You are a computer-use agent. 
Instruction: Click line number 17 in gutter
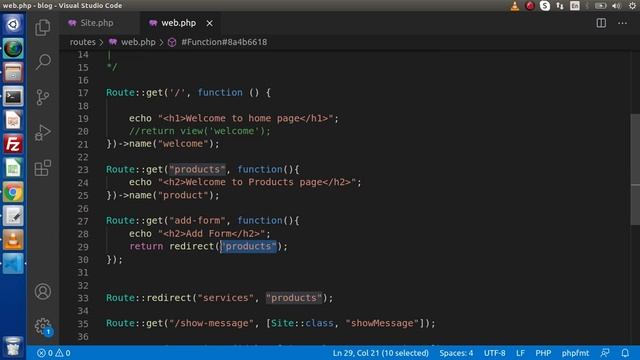pyautogui.click(x=83, y=93)
